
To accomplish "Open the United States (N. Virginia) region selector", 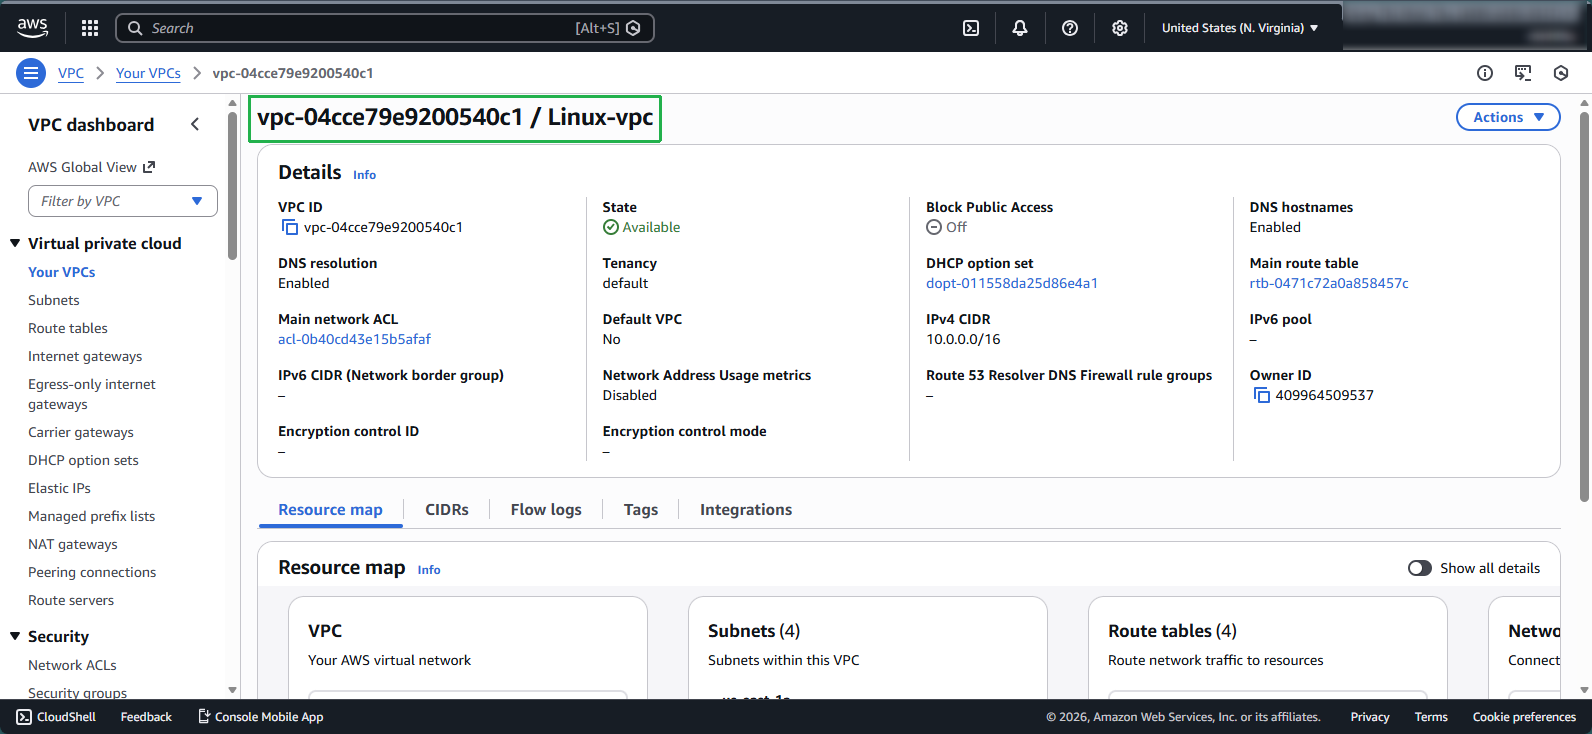I will tap(1239, 28).
